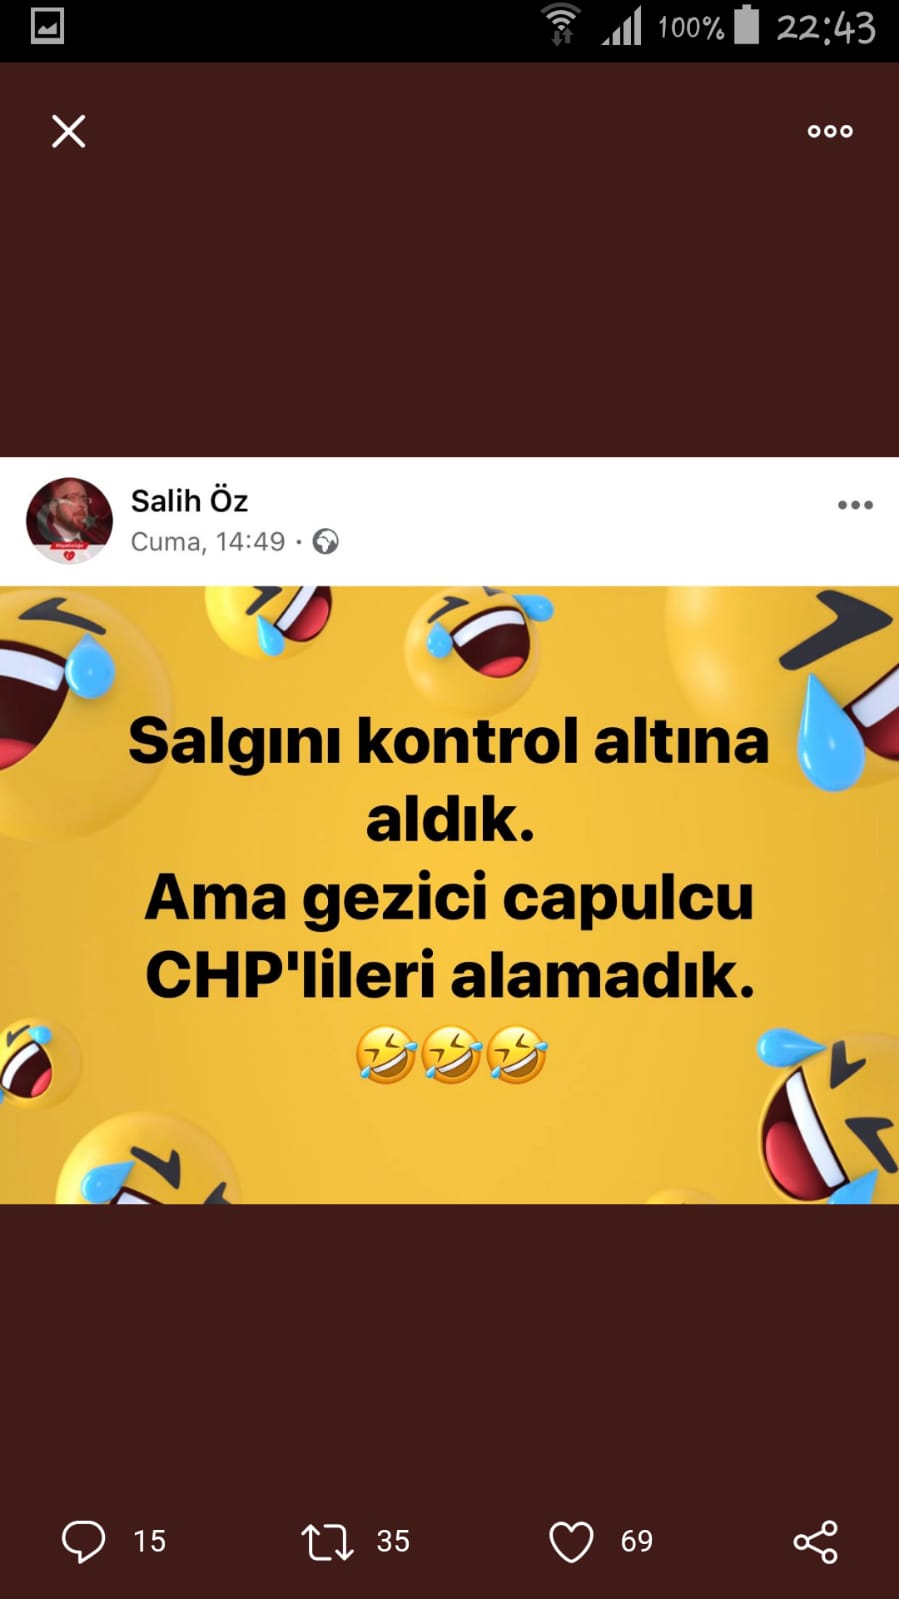Screen dimensions: 899x1599
Task: Tap the picture notification icon in status bar
Action: (47, 26)
